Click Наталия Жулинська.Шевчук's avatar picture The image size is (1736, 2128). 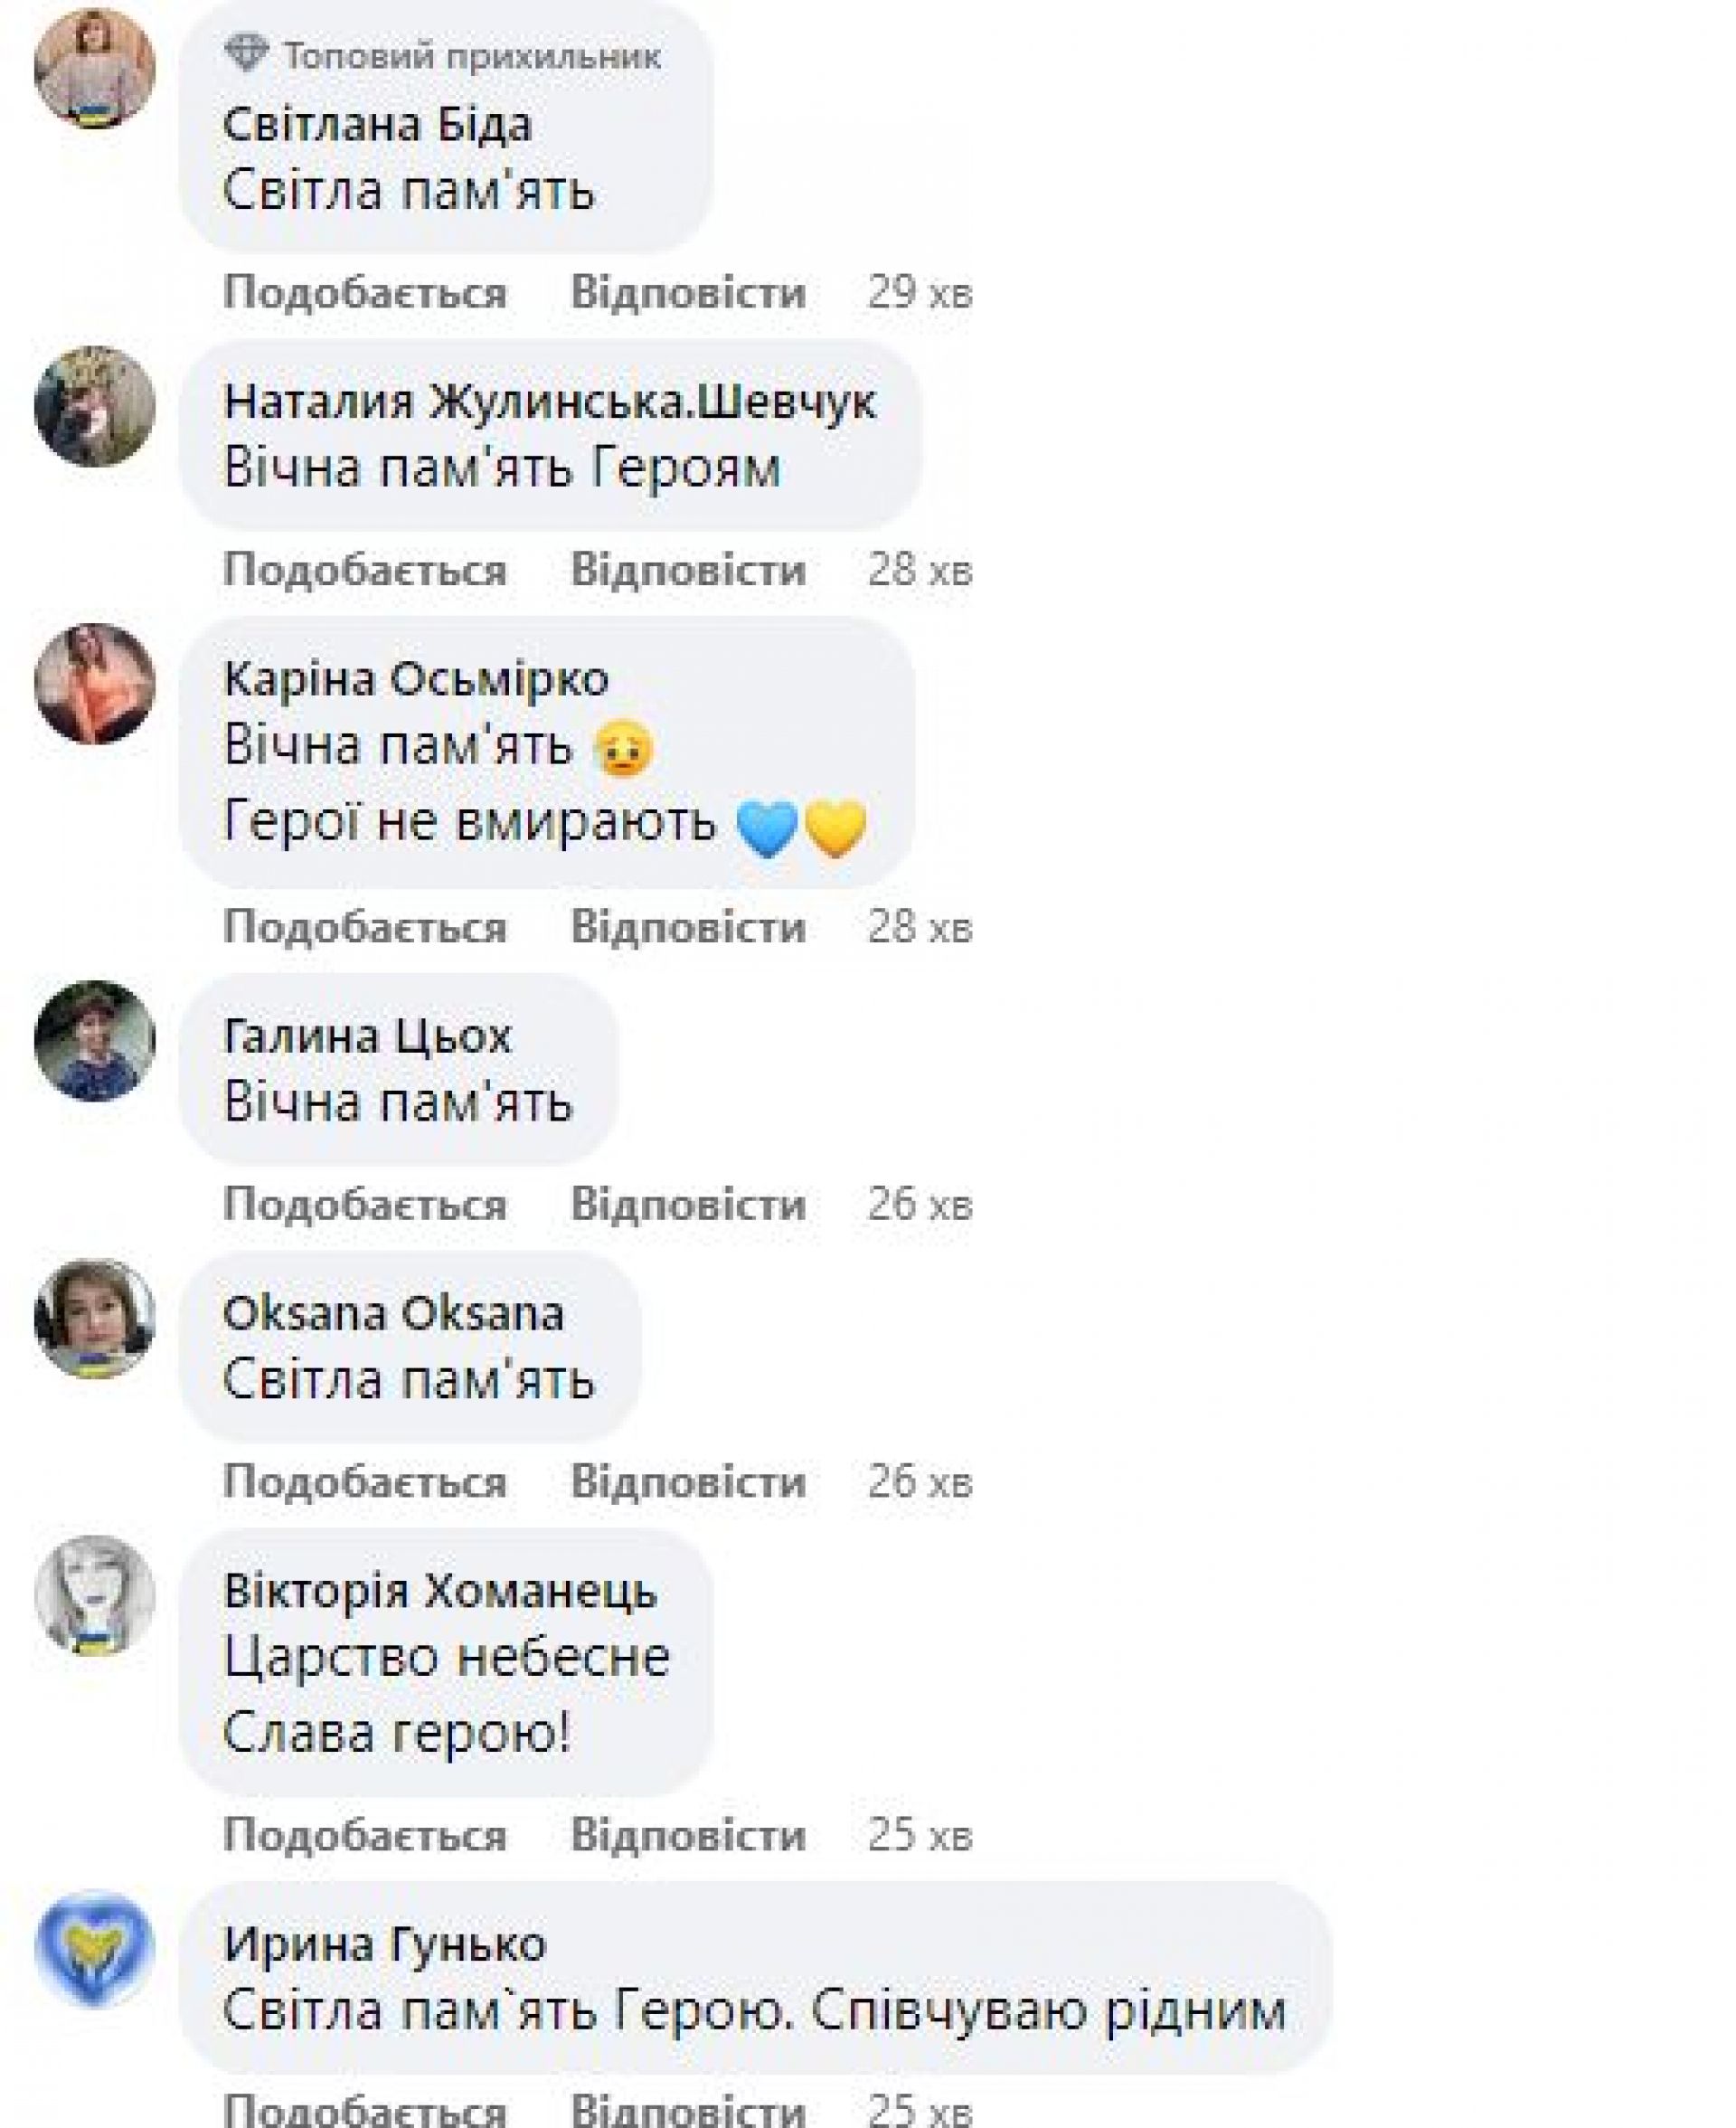point(95,407)
